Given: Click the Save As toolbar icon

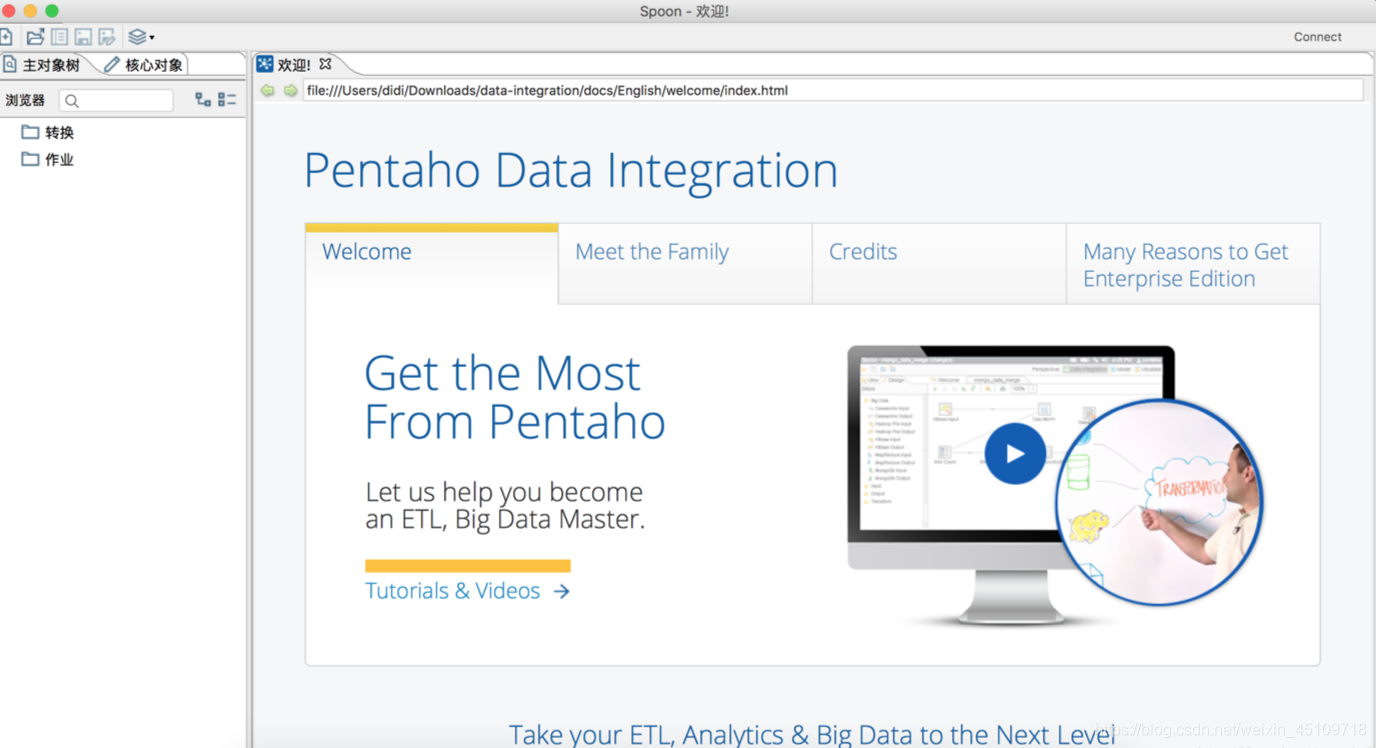Looking at the screenshot, I should tap(107, 37).
